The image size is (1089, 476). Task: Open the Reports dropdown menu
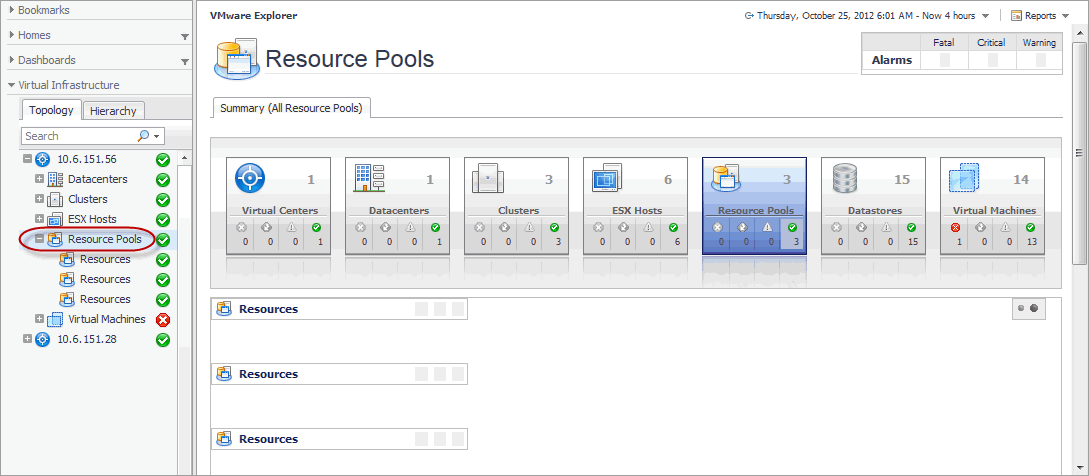tap(1039, 16)
